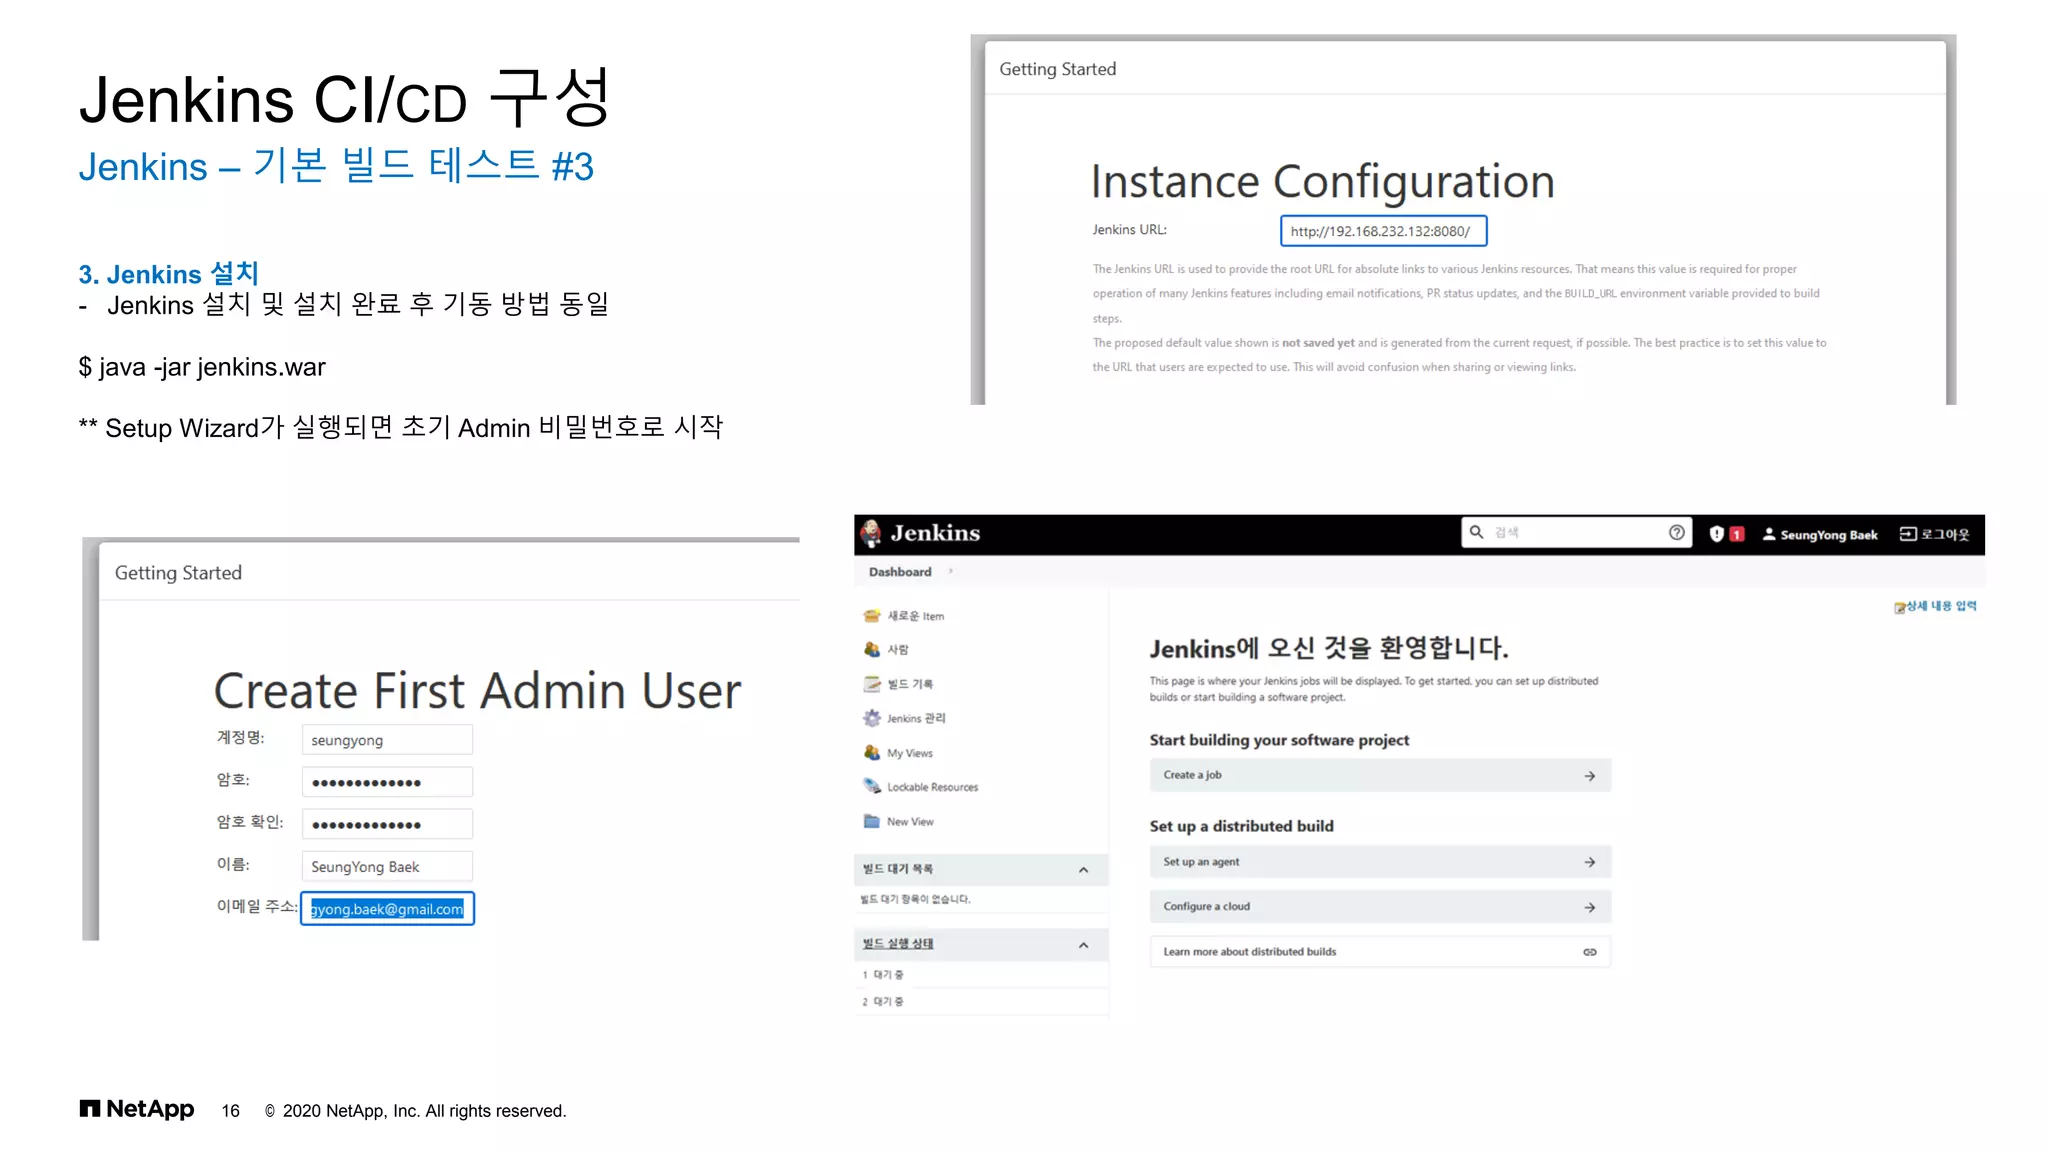Image resolution: width=2048 pixels, height=1152 pixels.
Task: Click the 사람 people sidebar icon
Action: click(x=872, y=650)
